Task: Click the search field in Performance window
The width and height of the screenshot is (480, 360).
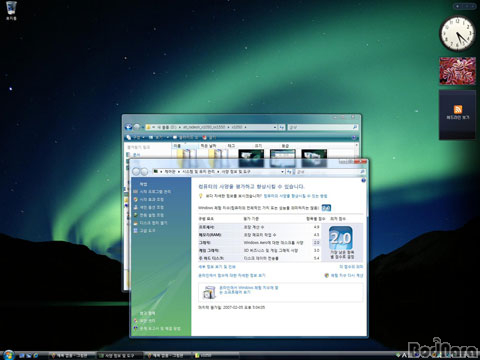Action: [329, 172]
